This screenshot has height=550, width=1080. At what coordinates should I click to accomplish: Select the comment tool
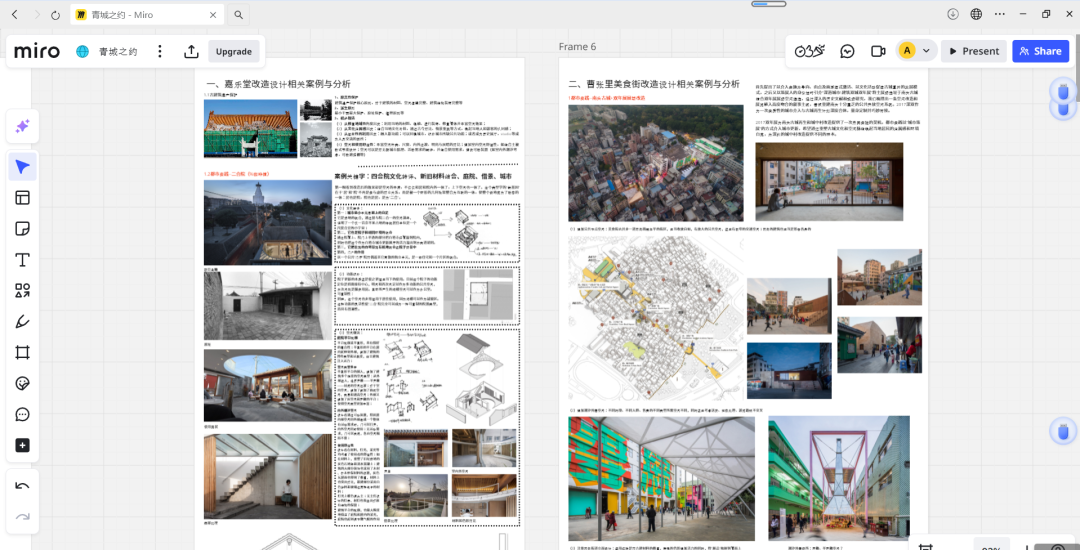click(22, 415)
